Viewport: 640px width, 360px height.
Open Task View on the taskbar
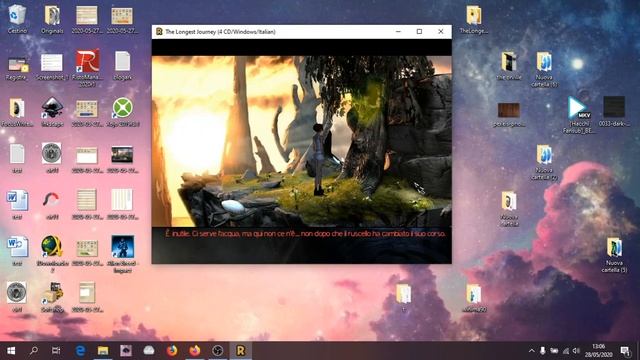pyautogui.click(x=56, y=351)
